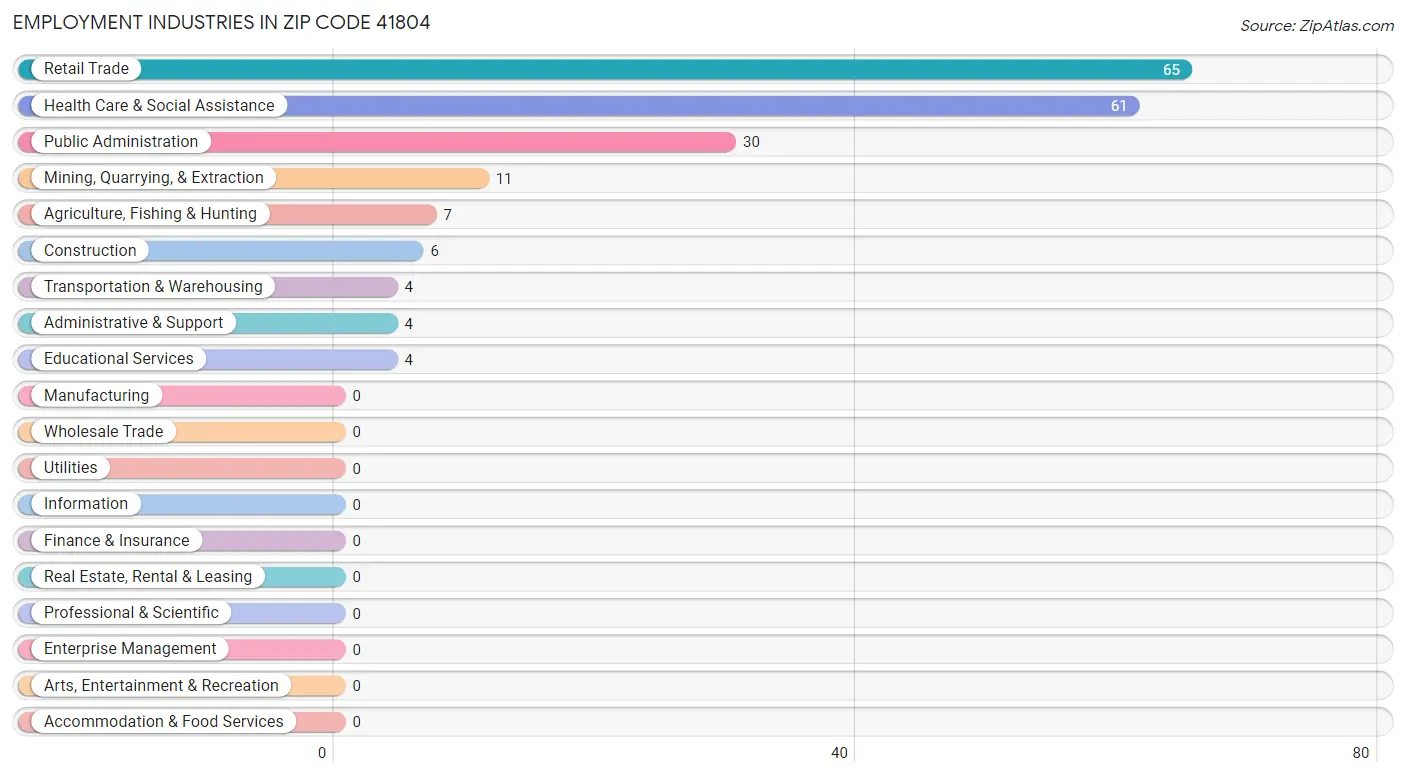Click the Manufacturing label
Image resolution: width=1406 pixels, height=777 pixels.
96,395
